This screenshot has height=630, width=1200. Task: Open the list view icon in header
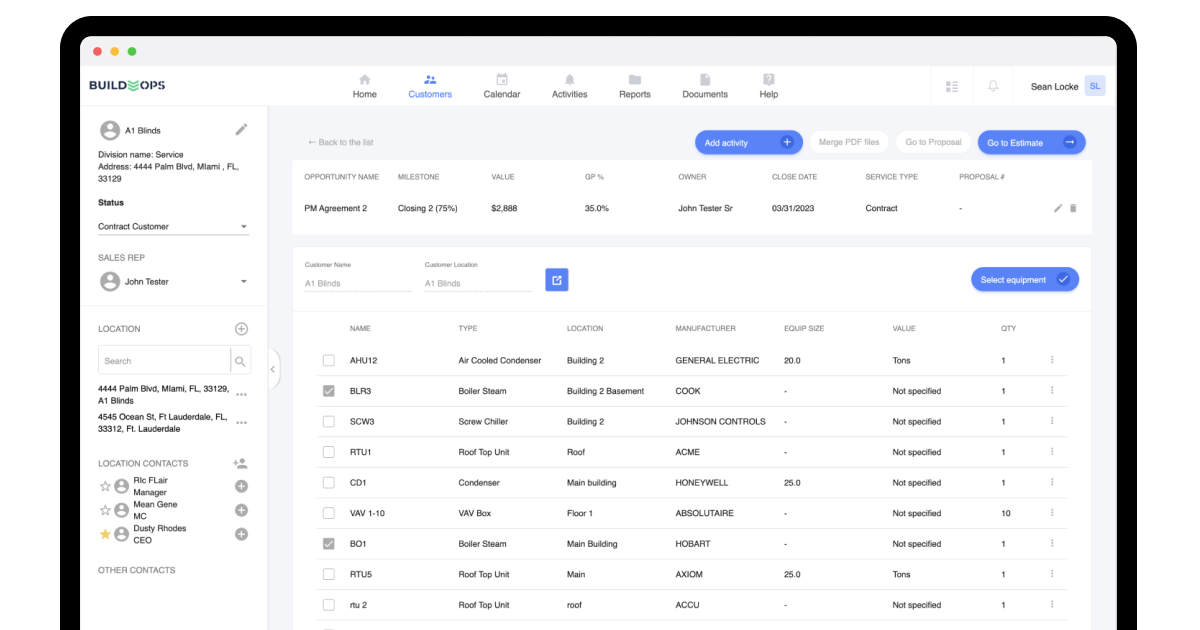tap(952, 87)
